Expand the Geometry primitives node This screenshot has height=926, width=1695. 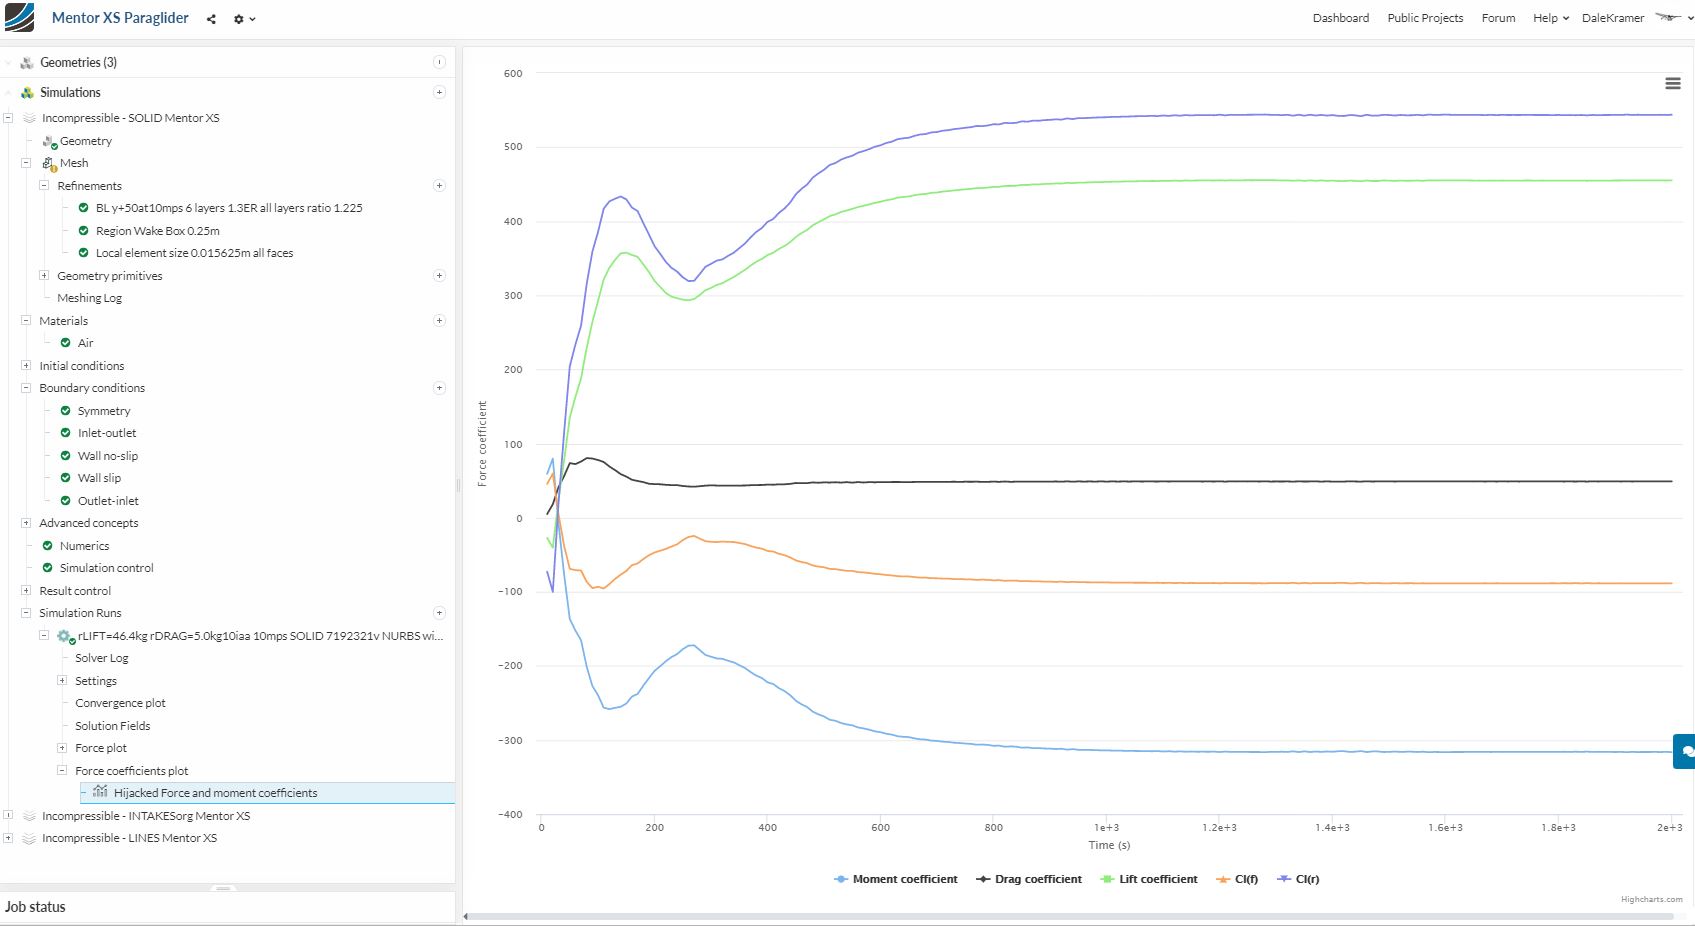click(44, 276)
